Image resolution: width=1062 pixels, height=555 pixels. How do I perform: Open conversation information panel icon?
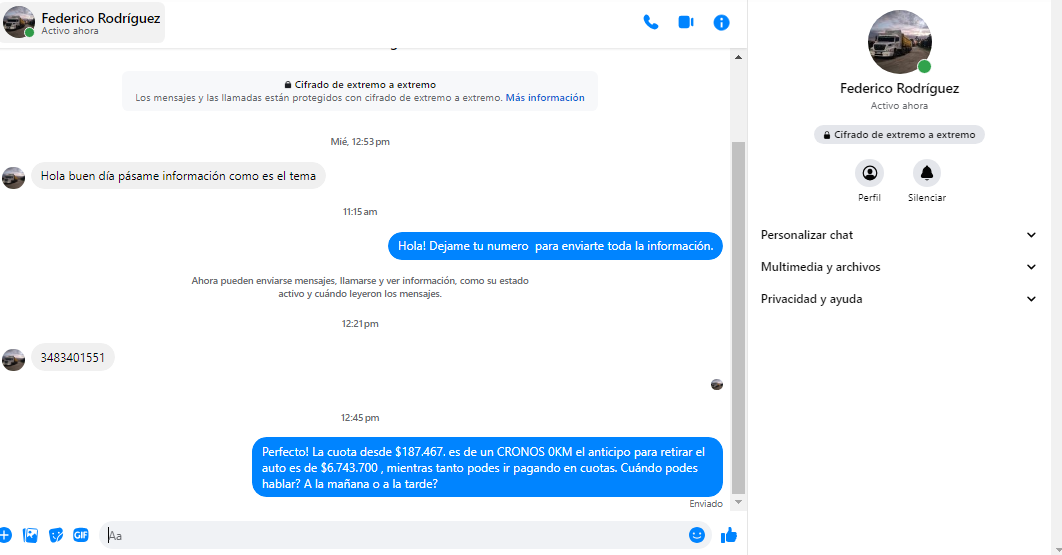[x=721, y=22]
